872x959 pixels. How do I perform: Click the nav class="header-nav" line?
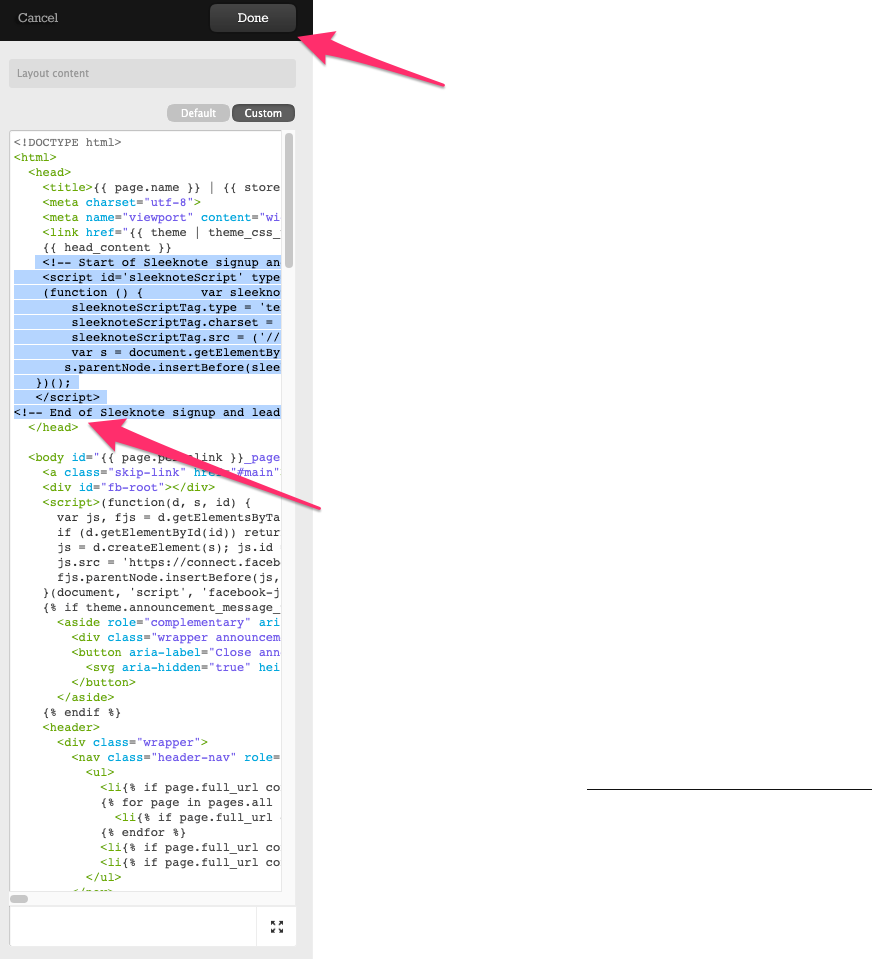(176, 757)
